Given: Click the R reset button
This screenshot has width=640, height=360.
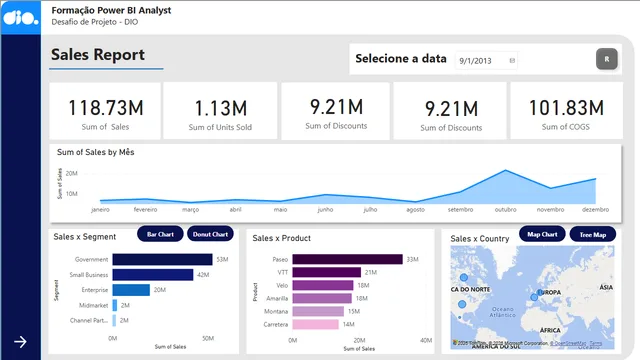Looking at the screenshot, I should pos(607,59).
